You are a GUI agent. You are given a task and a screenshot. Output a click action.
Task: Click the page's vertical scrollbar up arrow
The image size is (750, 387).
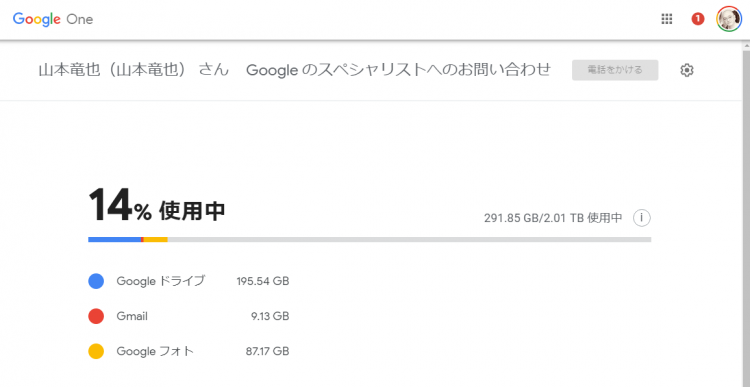(x=745, y=46)
